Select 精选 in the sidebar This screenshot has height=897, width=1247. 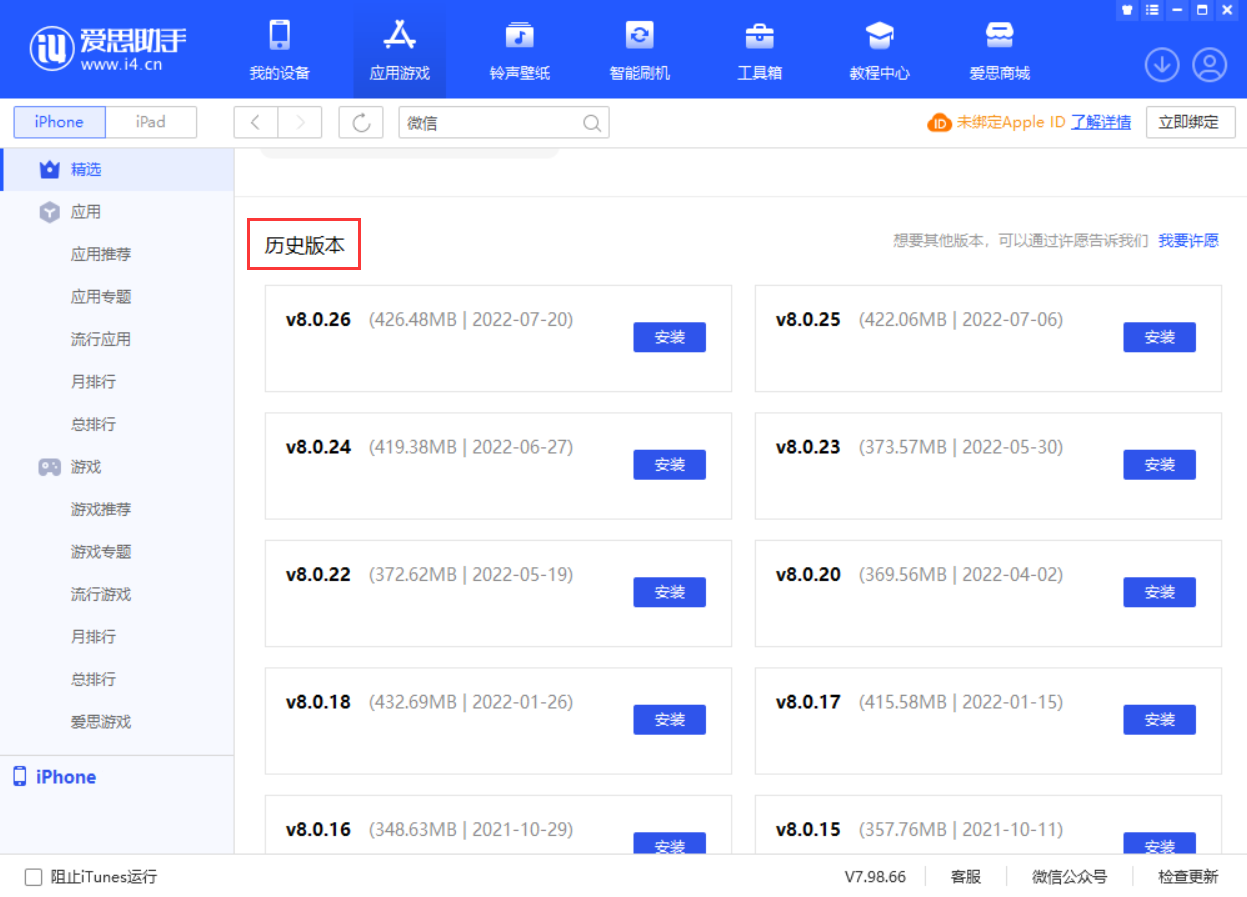[x=117, y=170]
